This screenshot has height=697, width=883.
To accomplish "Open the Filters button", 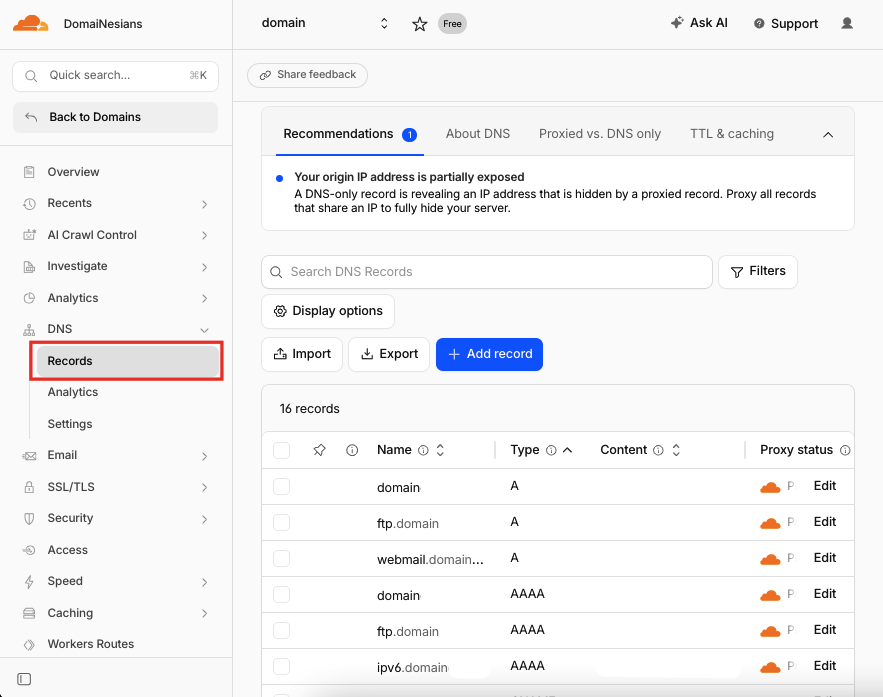I will 758,271.
